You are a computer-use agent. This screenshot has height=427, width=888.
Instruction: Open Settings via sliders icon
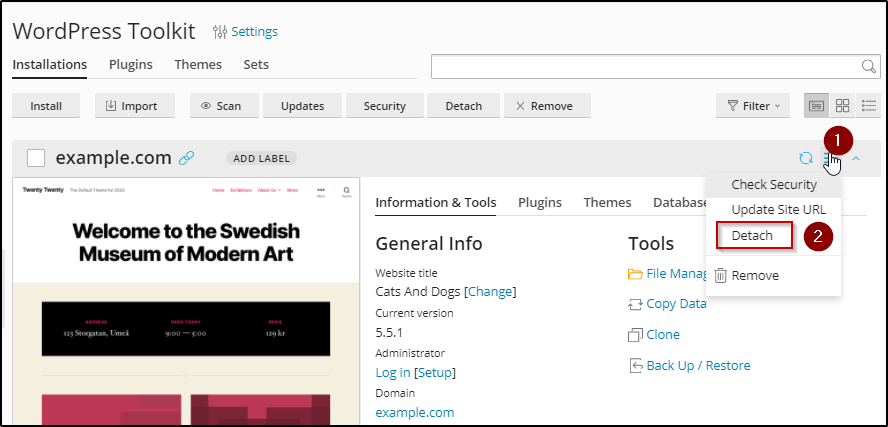(x=220, y=32)
